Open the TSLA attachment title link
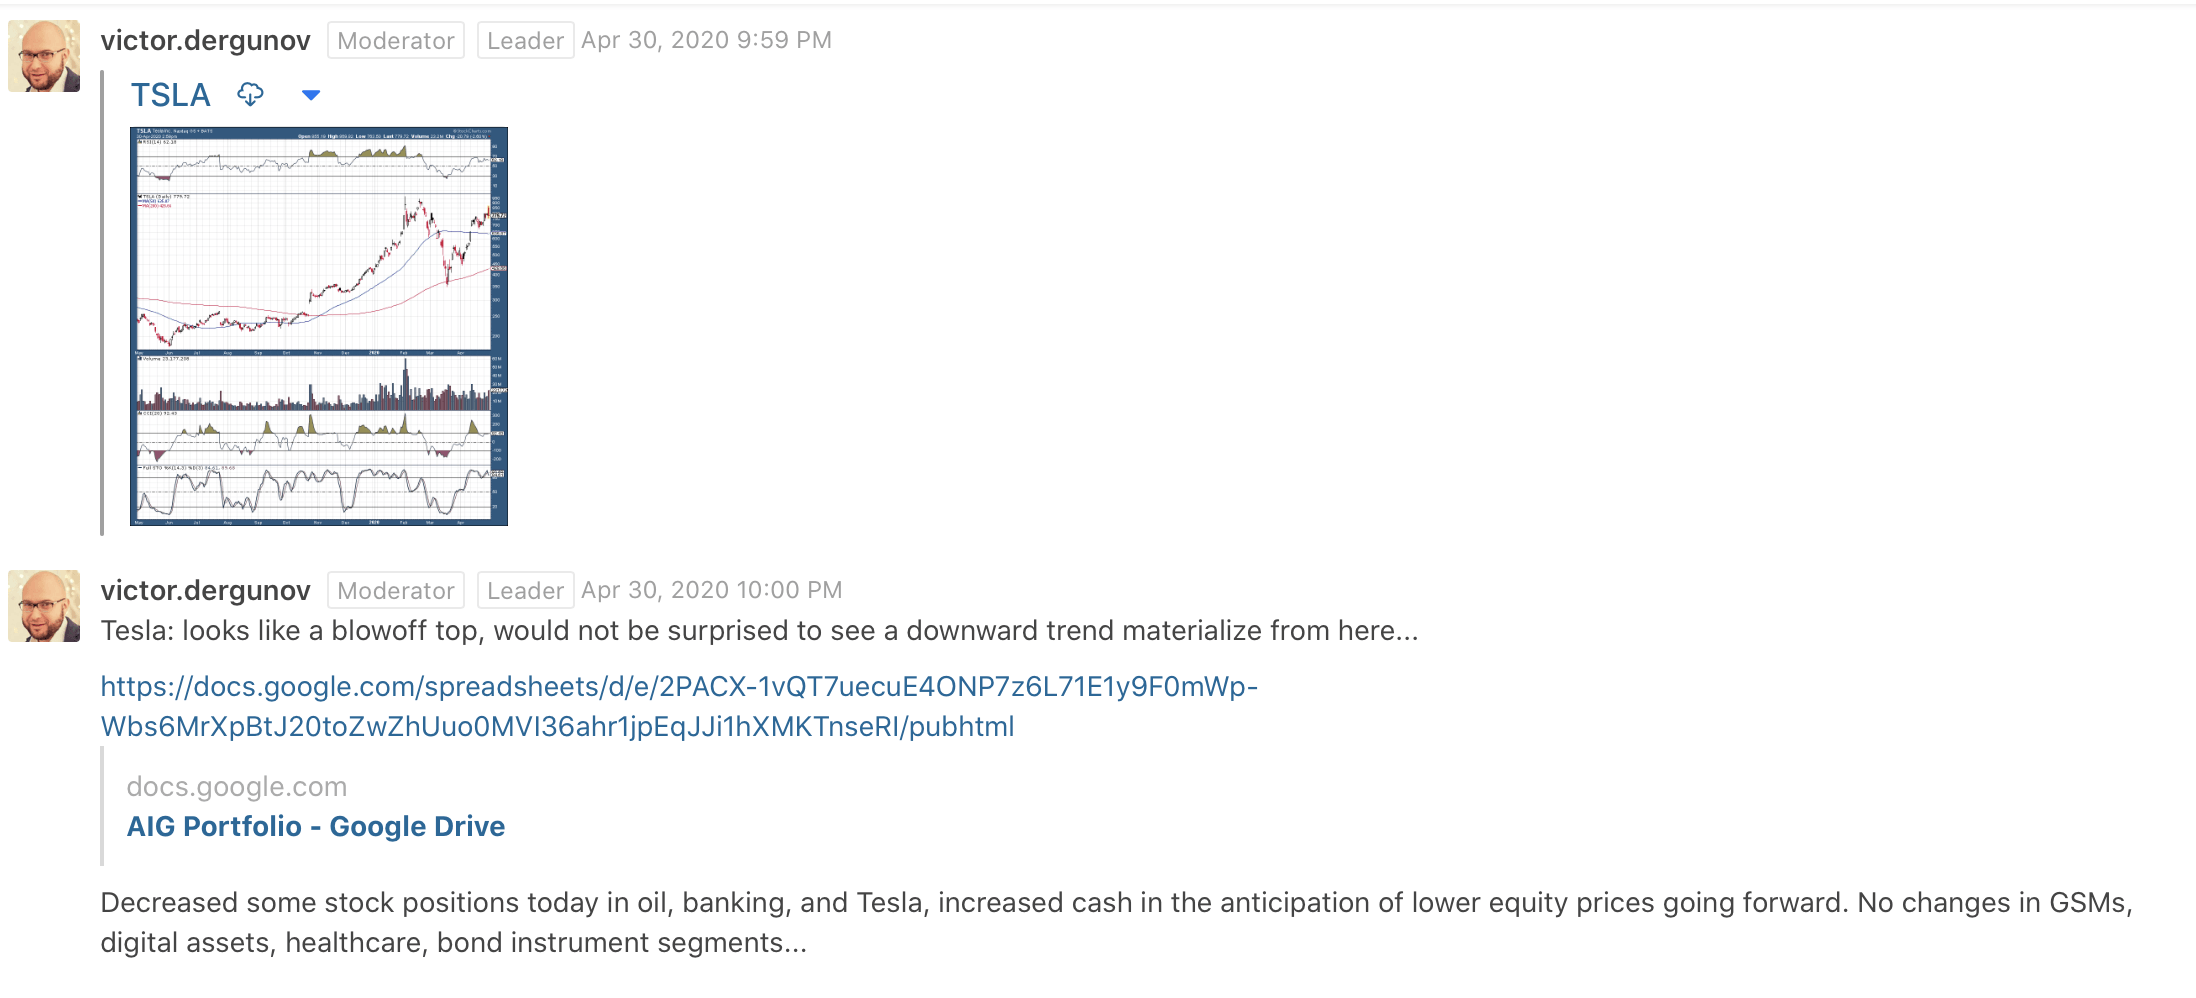Viewport: 2196px width, 998px height. (171, 95)
